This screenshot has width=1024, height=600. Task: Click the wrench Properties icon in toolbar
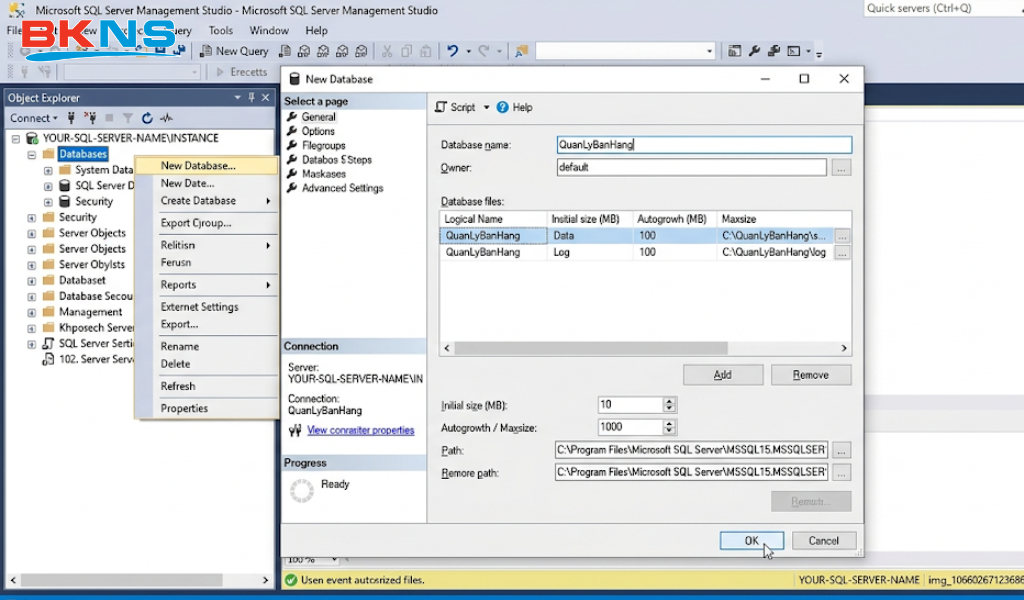(x=754, y=51)
